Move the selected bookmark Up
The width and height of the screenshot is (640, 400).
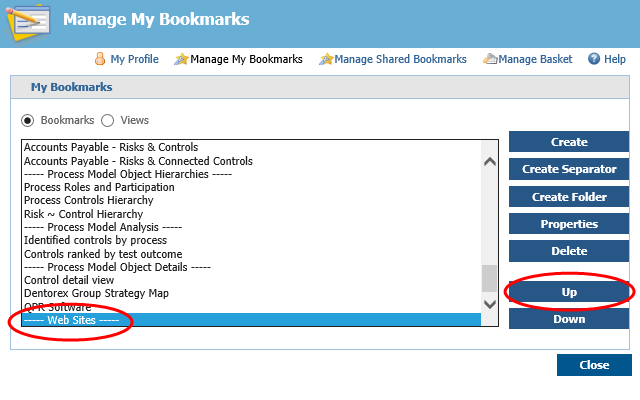tap(569, 292)
